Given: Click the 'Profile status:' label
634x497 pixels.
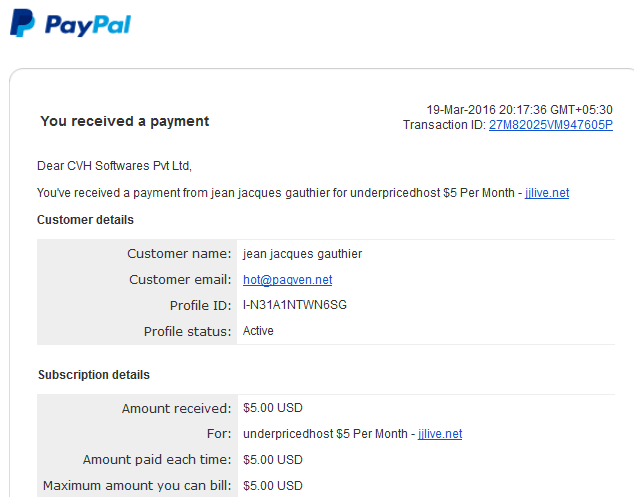Looking at the screenshot, I should tap(188, 332).
